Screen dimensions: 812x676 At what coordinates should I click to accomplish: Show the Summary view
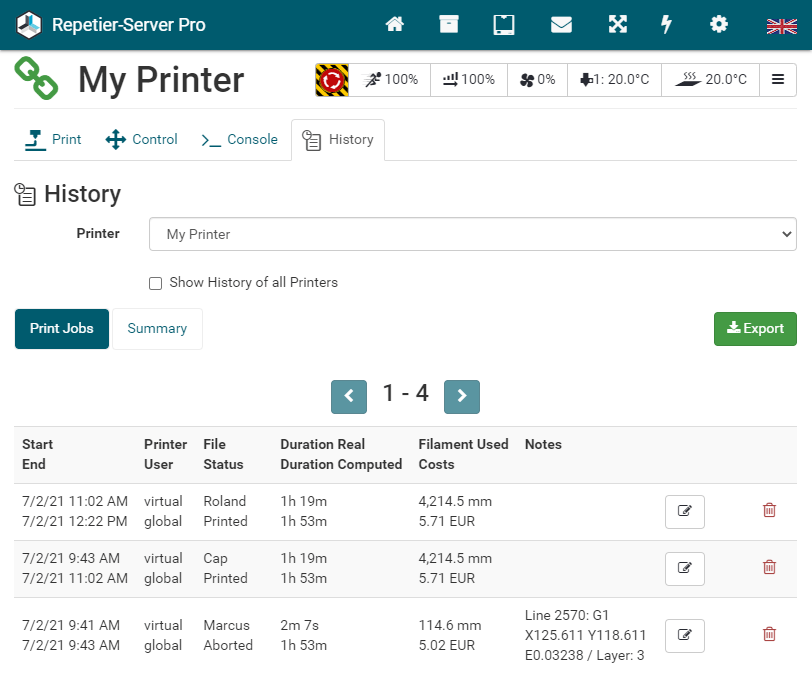pos(157,329)
